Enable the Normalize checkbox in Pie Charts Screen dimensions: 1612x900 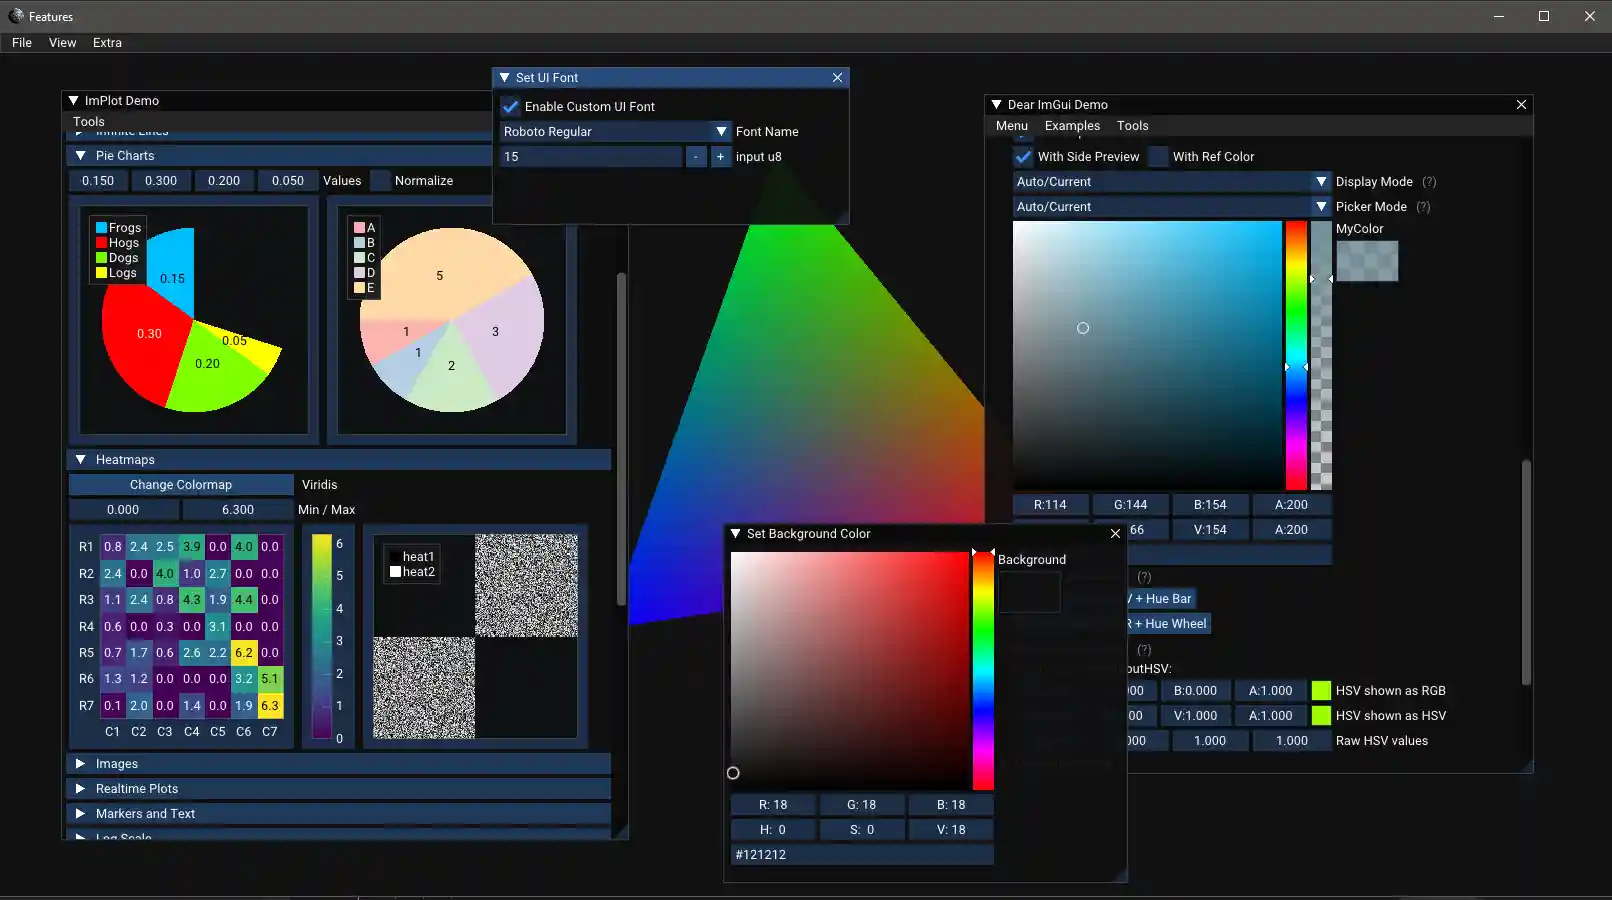[380, 181]
